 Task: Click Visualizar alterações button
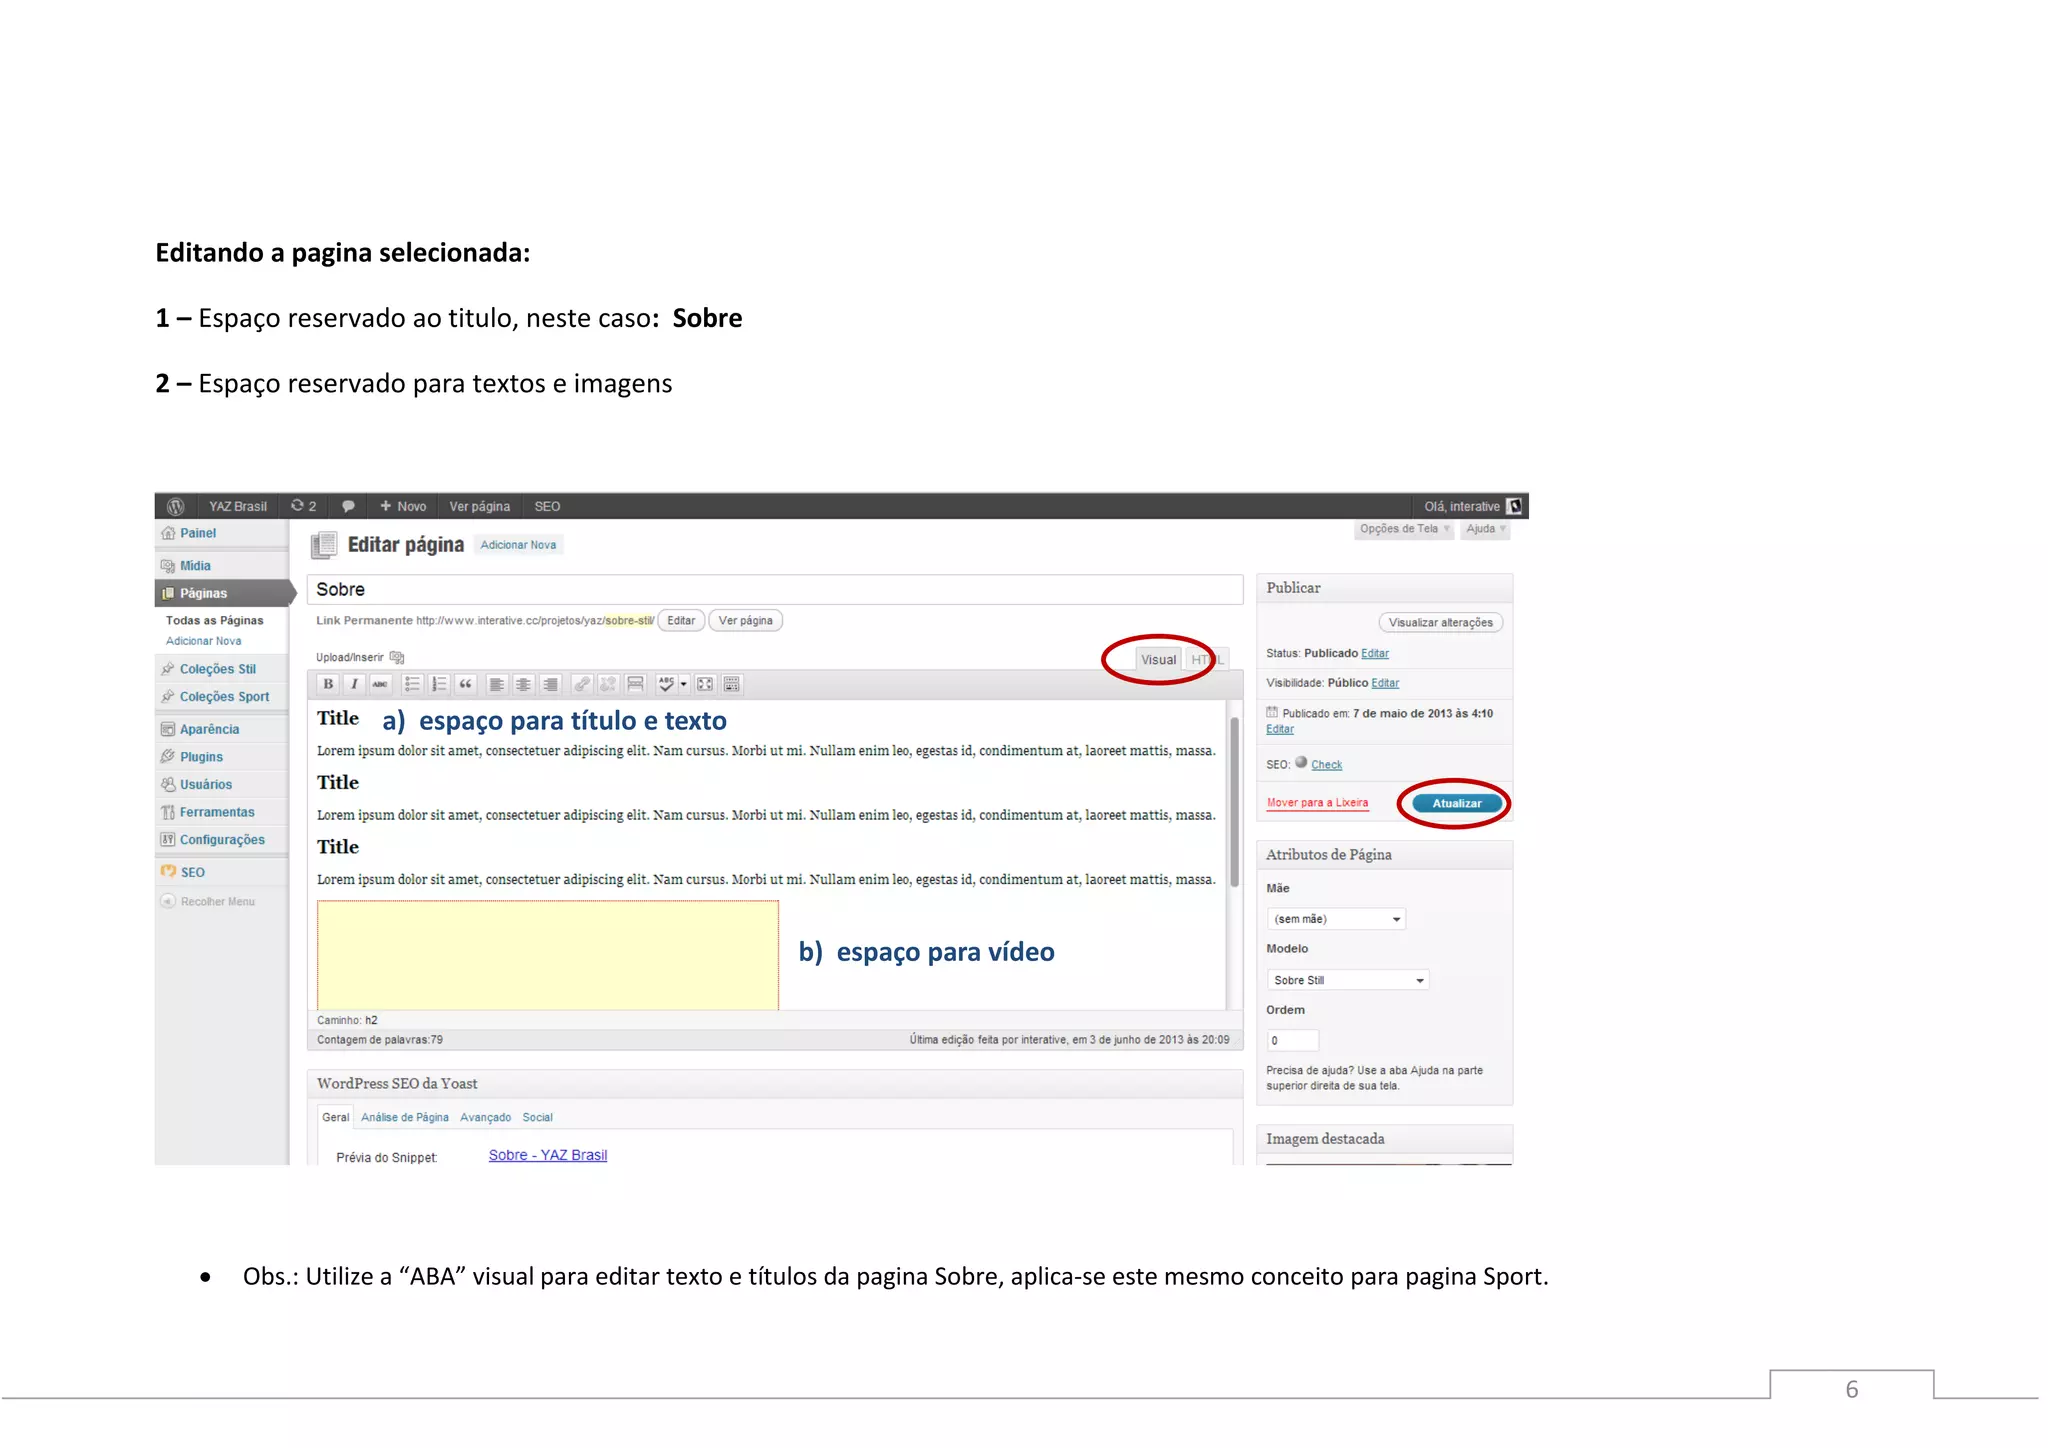[x=1440, y=622]
